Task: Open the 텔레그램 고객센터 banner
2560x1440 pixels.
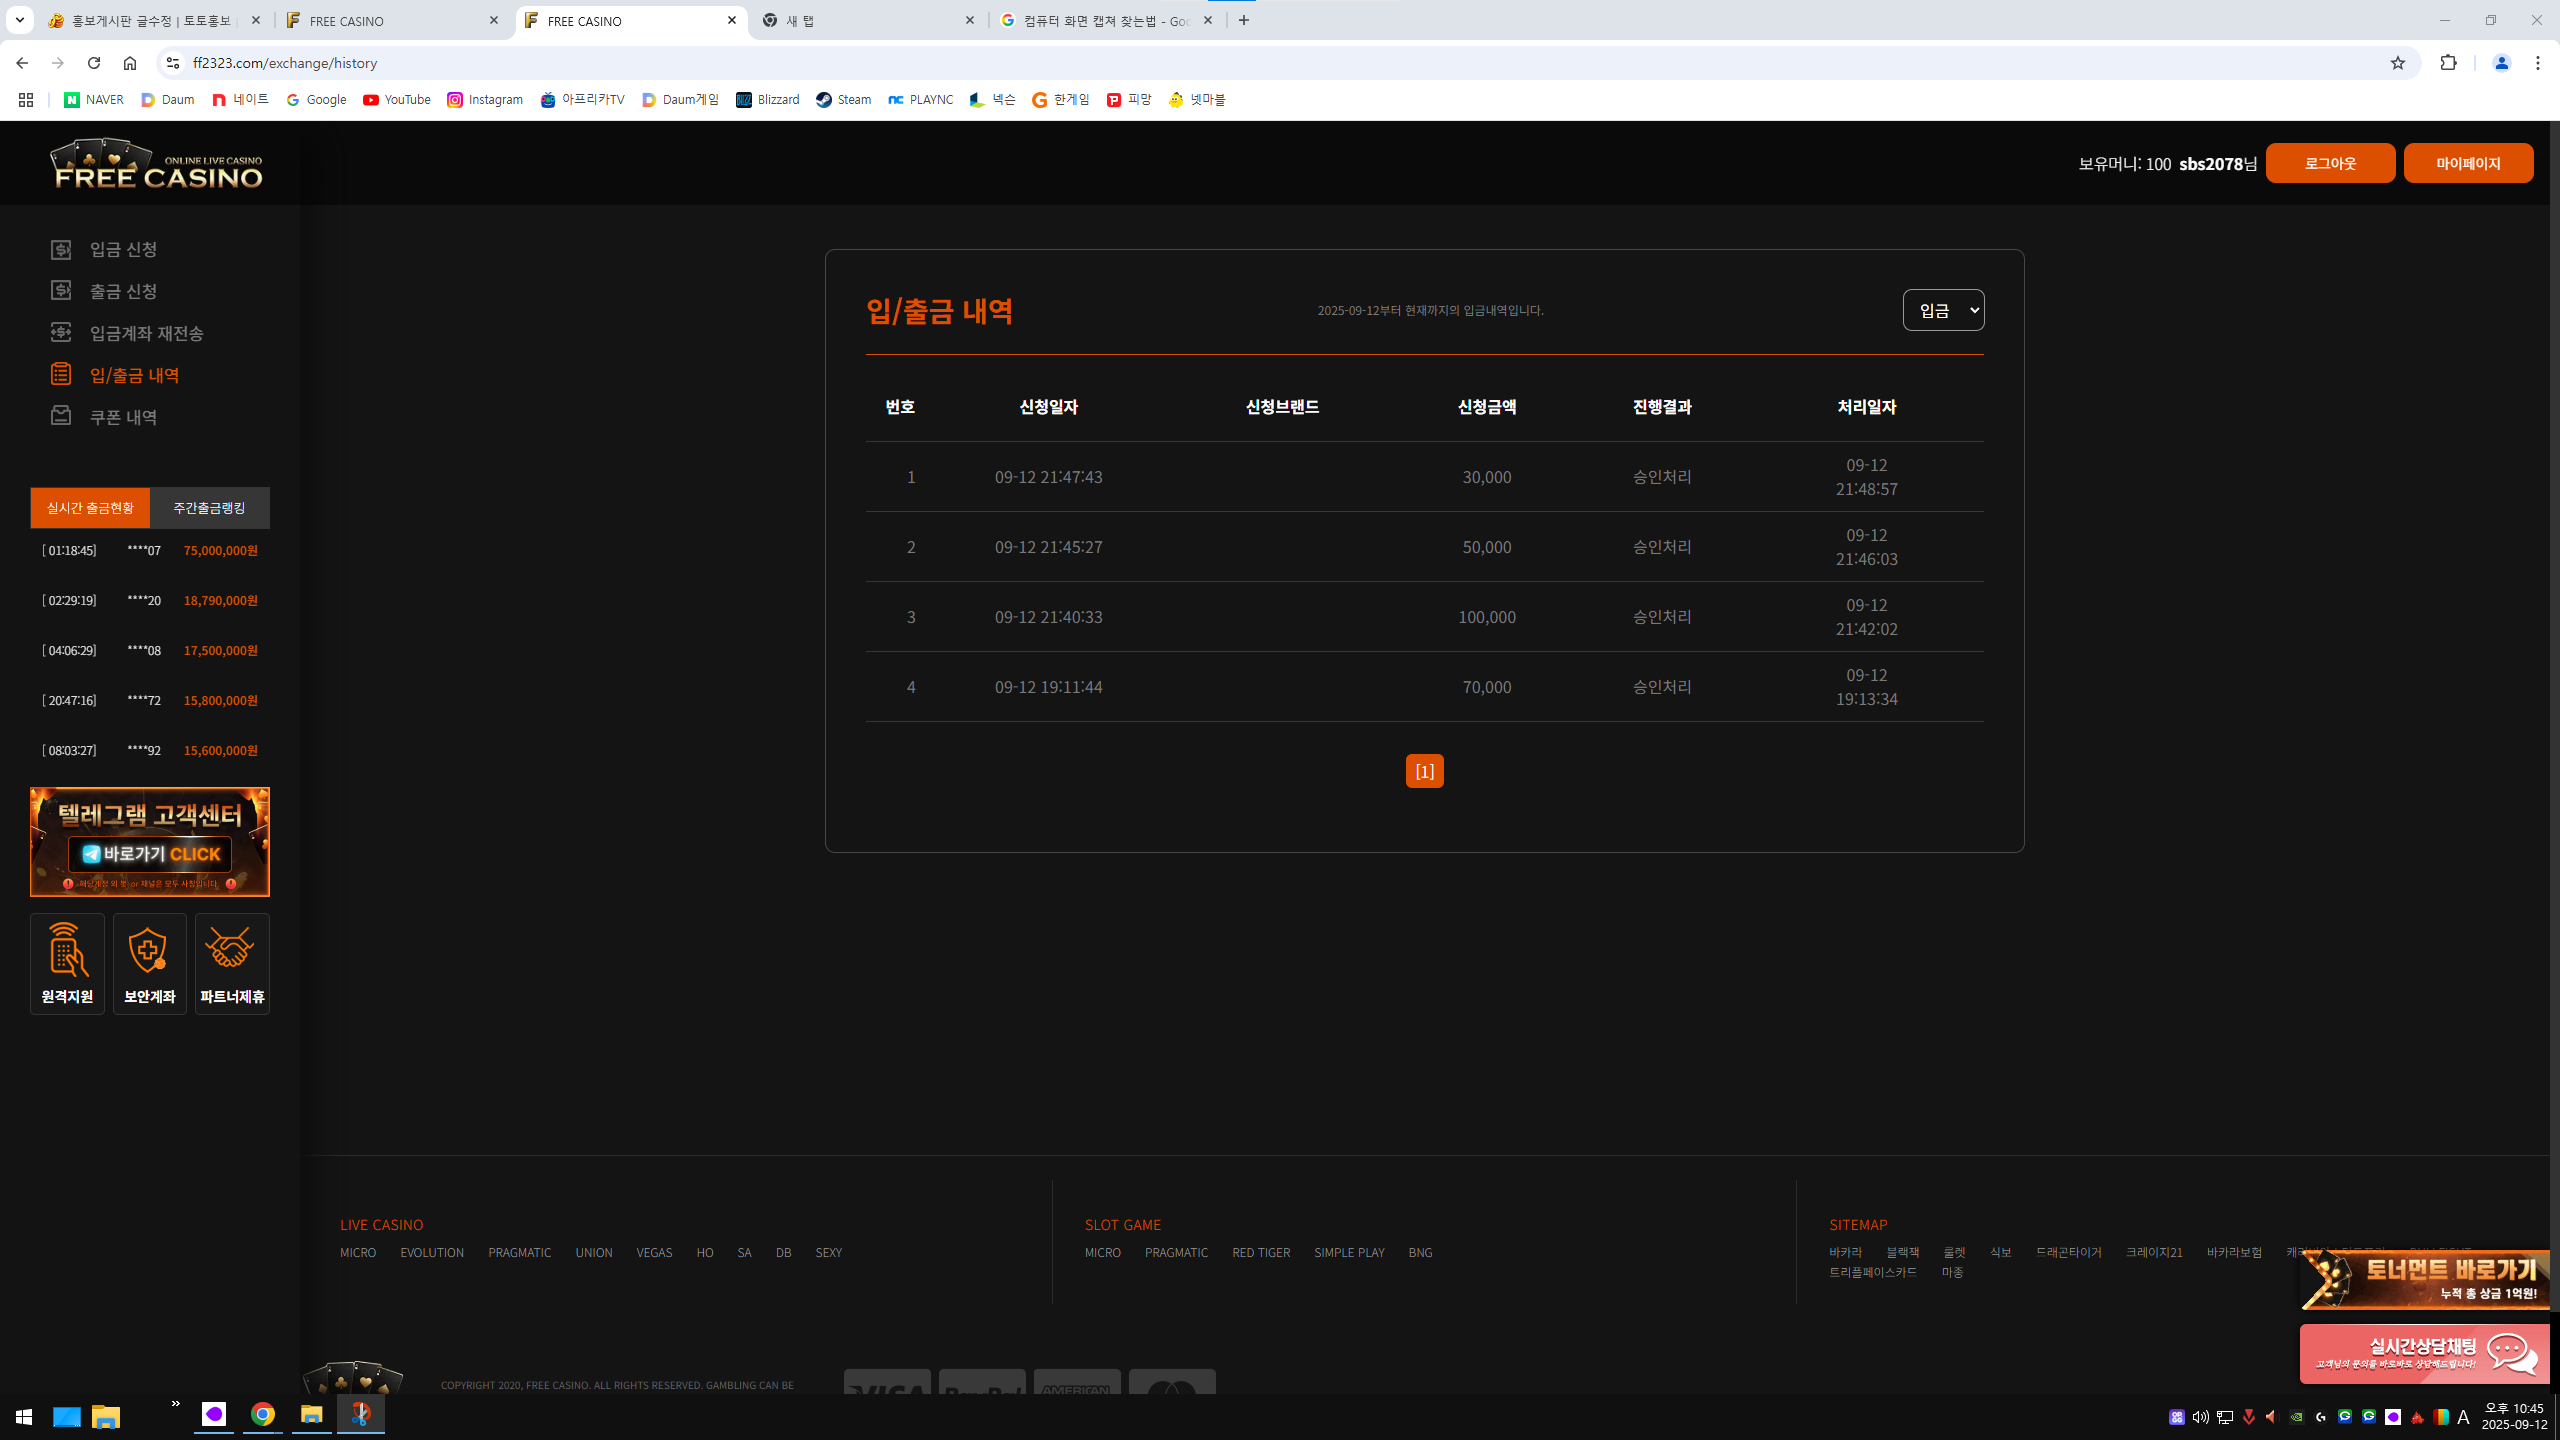Action: (150, 842)
